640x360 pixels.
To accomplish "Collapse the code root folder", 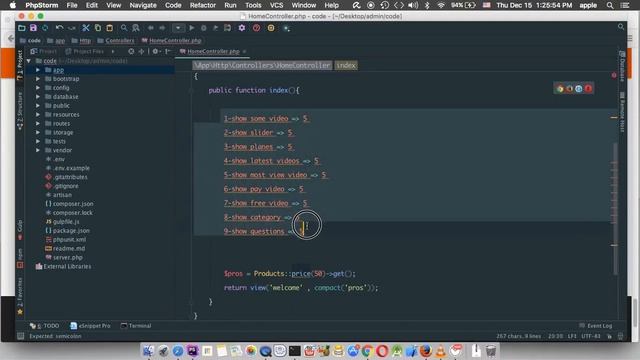I will point(29,61).
